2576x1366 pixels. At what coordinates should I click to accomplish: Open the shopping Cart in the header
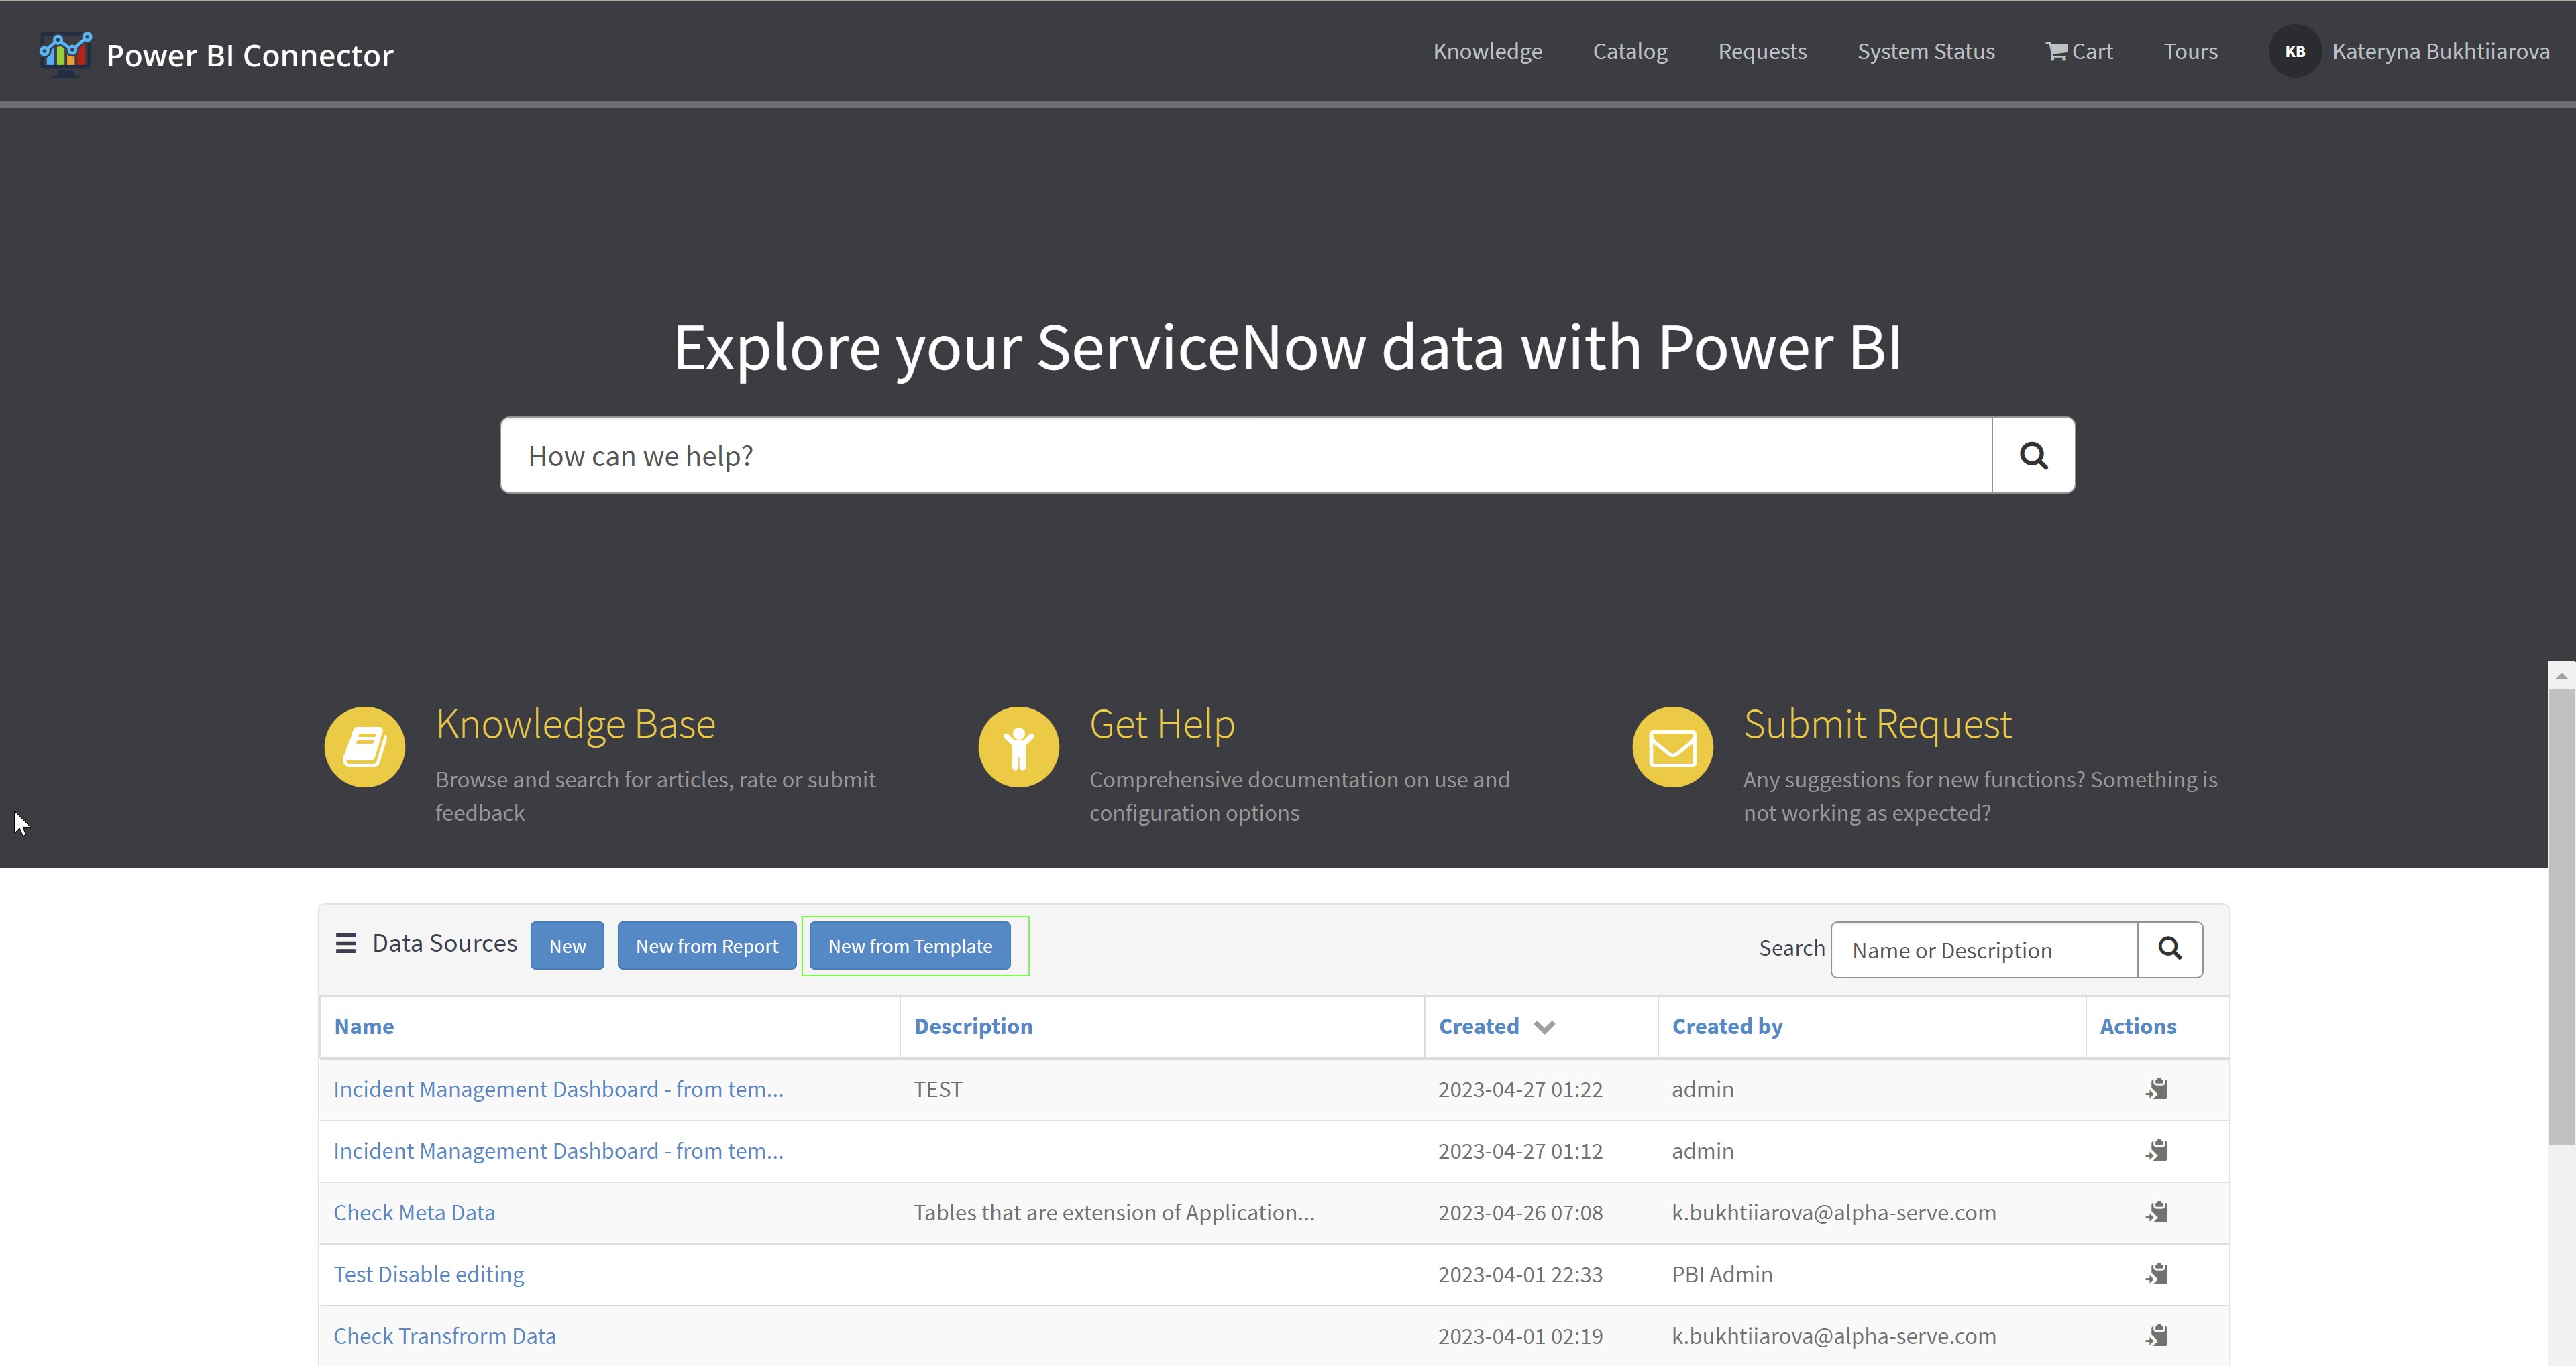coord(2079,51)
